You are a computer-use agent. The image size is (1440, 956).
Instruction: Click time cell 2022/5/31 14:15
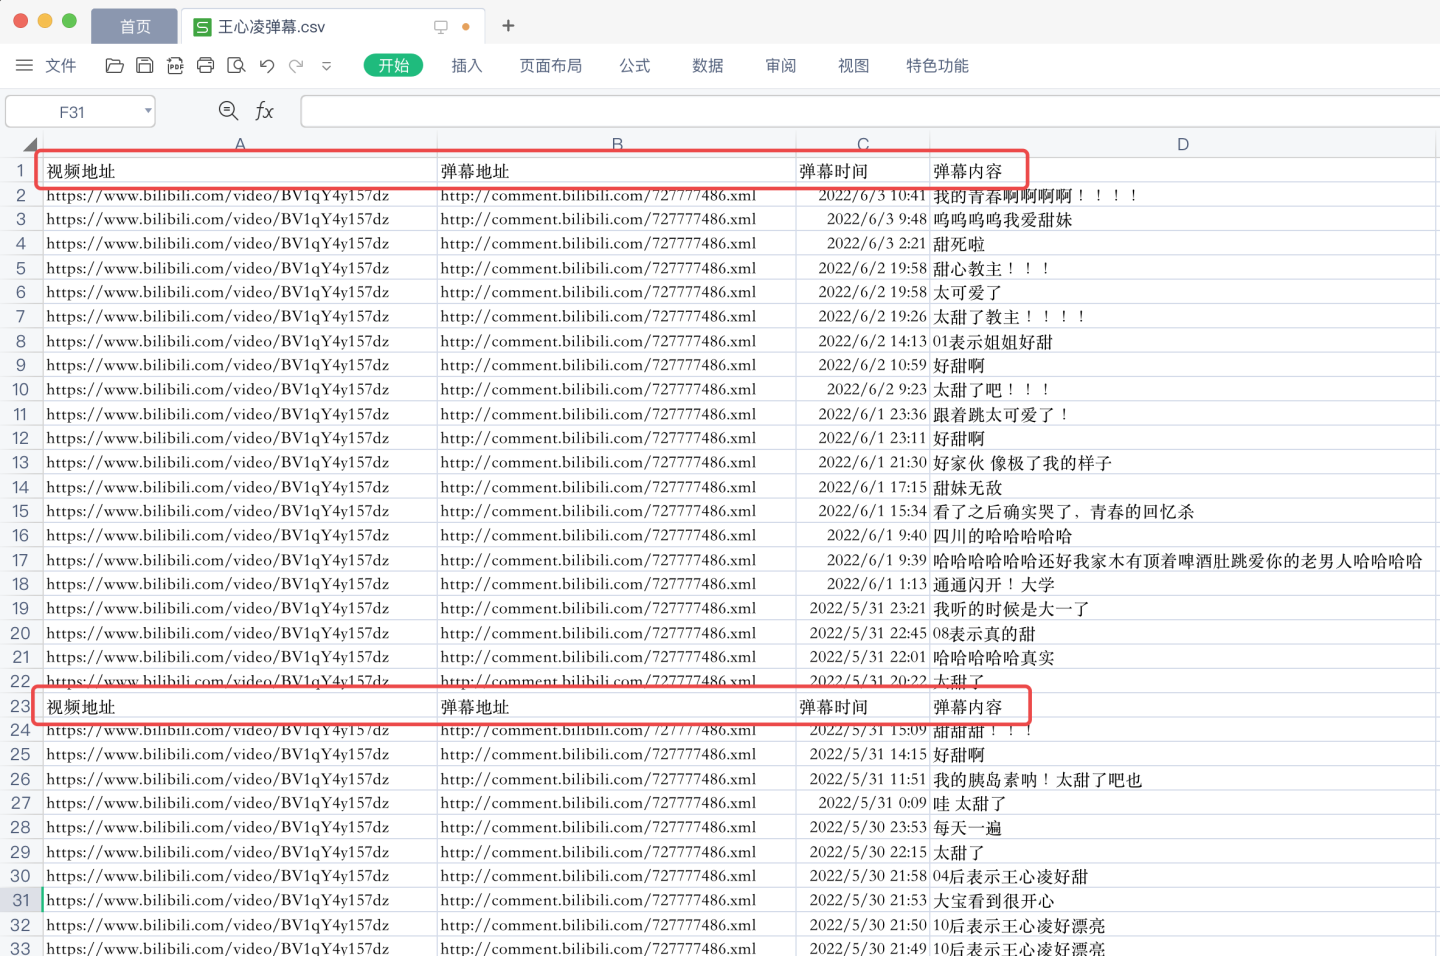click(863, 755)
